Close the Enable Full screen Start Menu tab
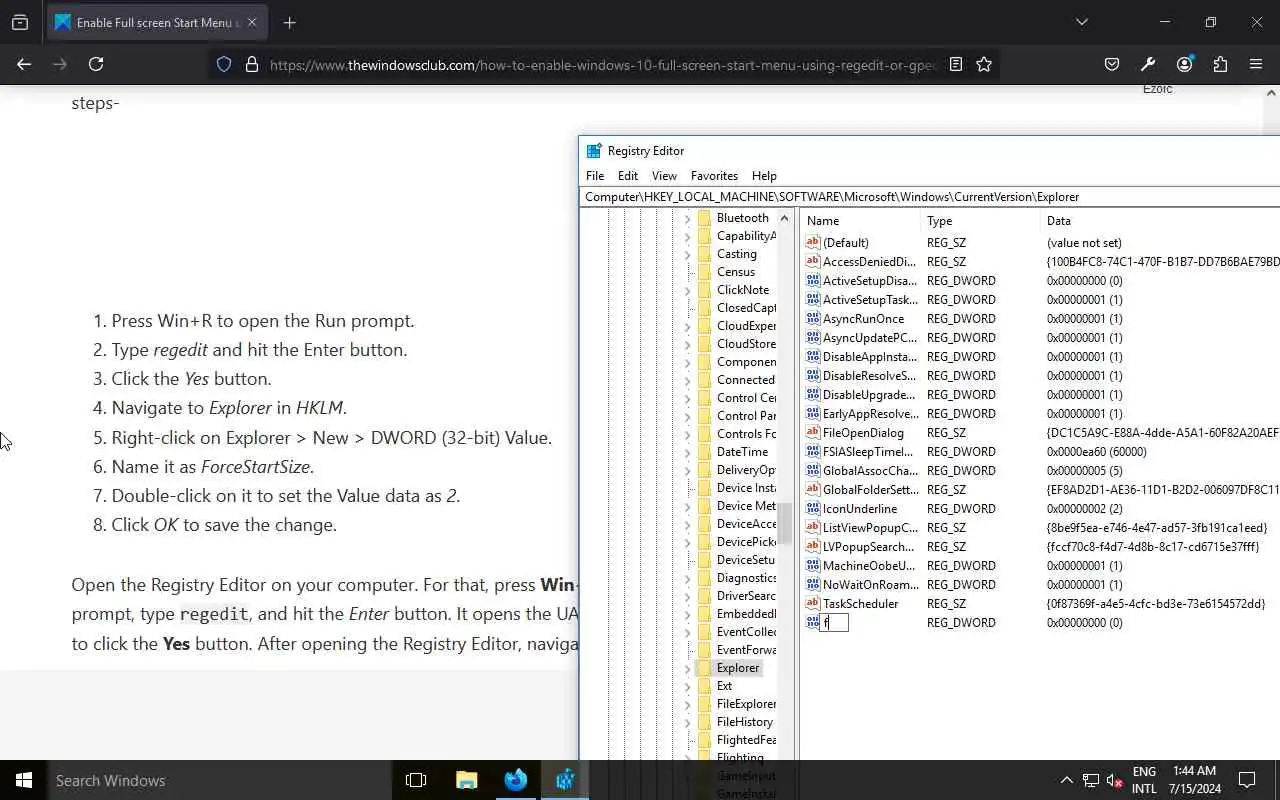The width and height of the screenshot is (1280, 800). point(251,22)
